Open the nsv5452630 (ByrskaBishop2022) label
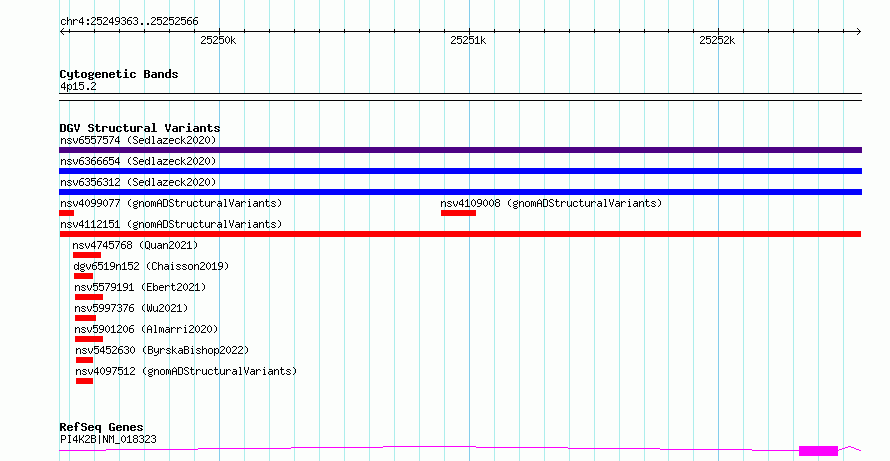Screen dimensions: 890x461 click(162, 350)
